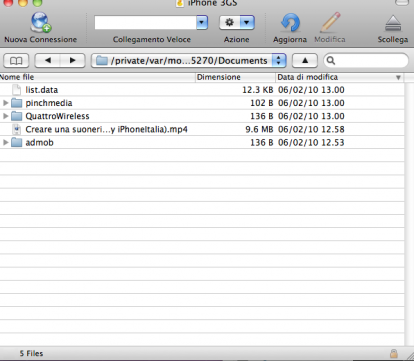Open the path popup showing /private/var/mo...5270/Documents

[189, 61]
